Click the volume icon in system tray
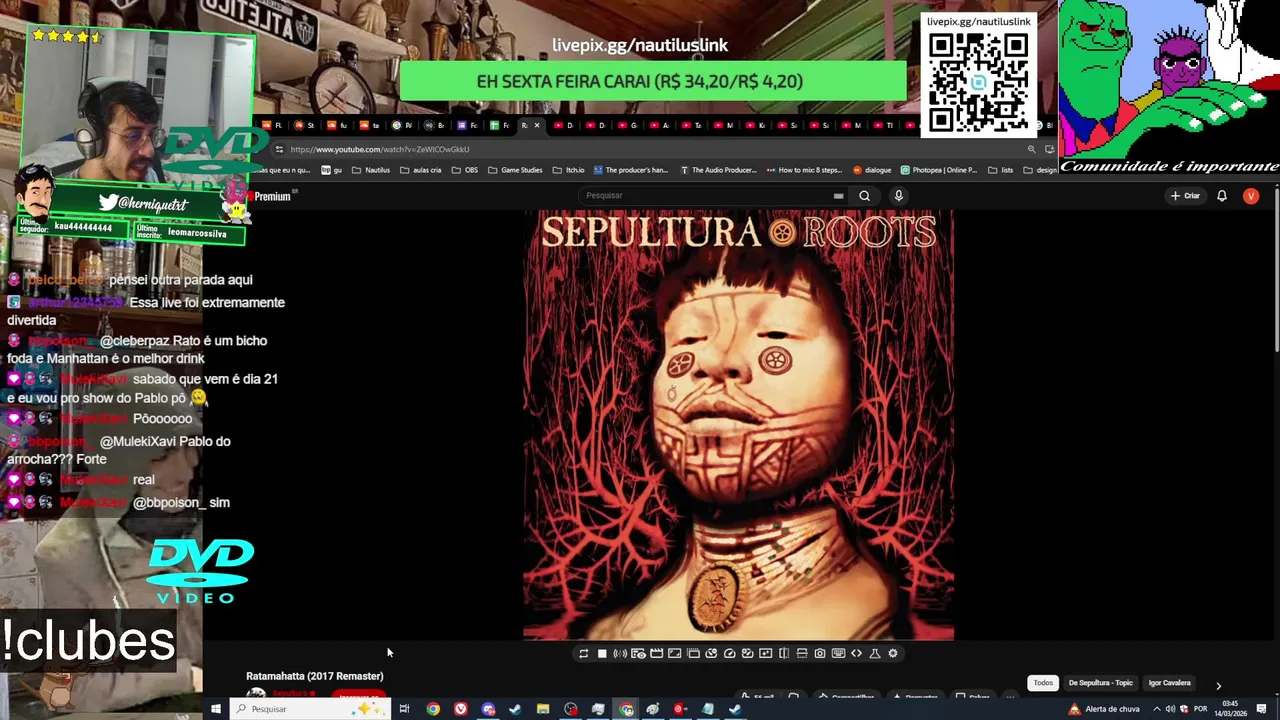 [1170, 709]
